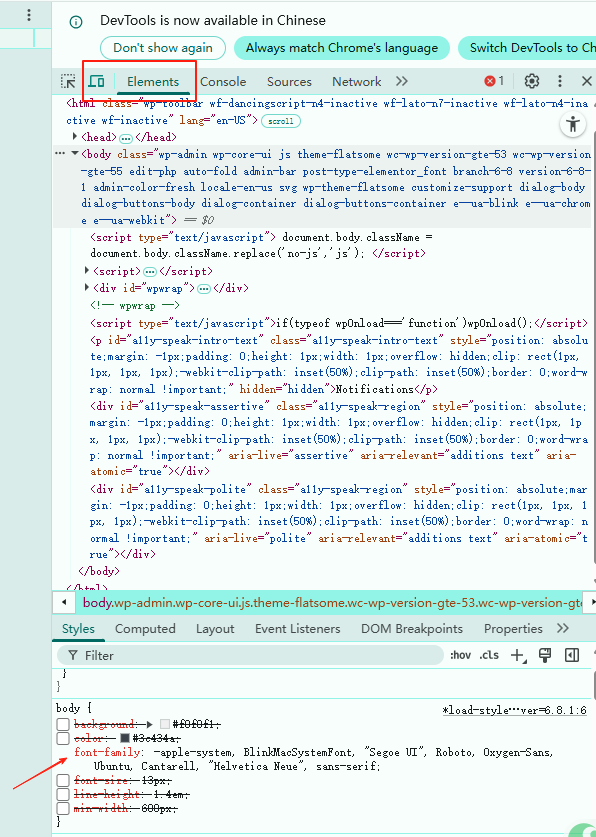The image size is (596, 837).
Task: Switch to the Elements tab
Action: point(153,82)
